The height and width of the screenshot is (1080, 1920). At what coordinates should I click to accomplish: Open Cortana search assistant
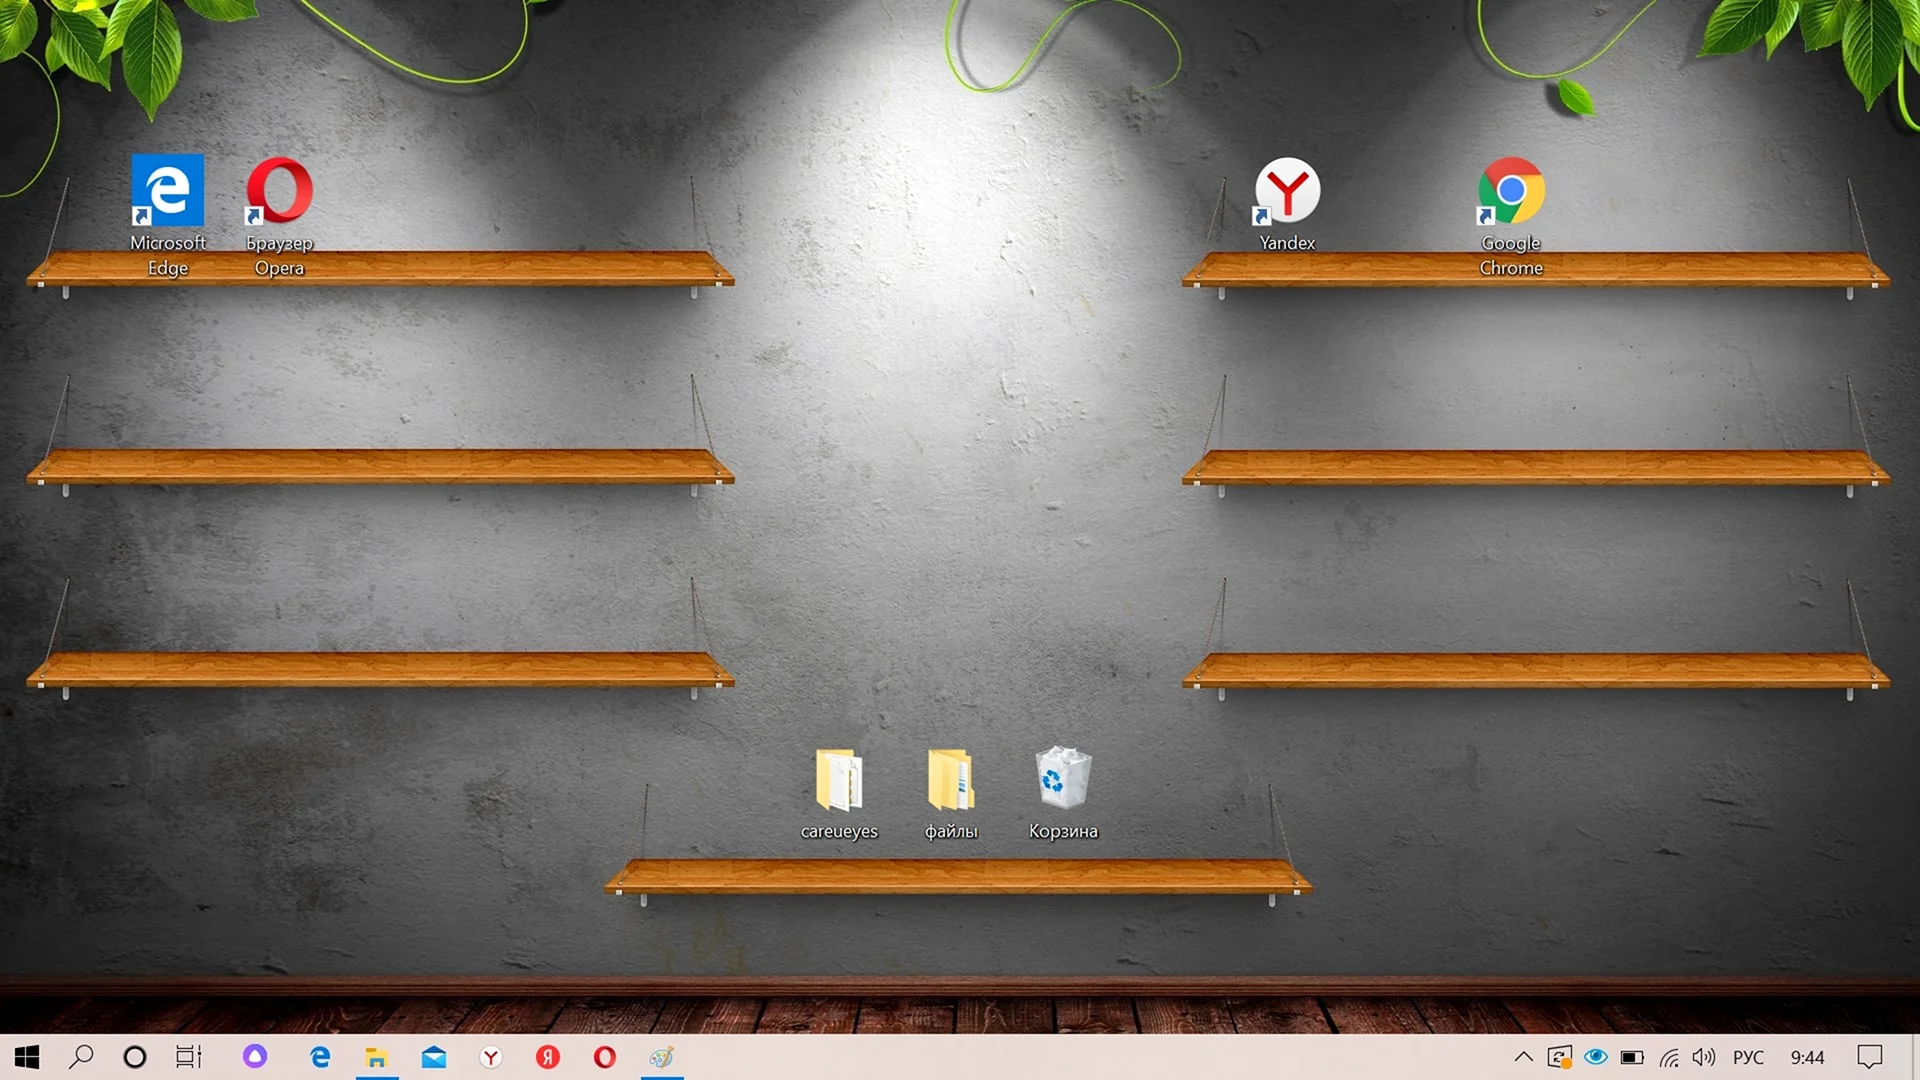(131, 1058)
